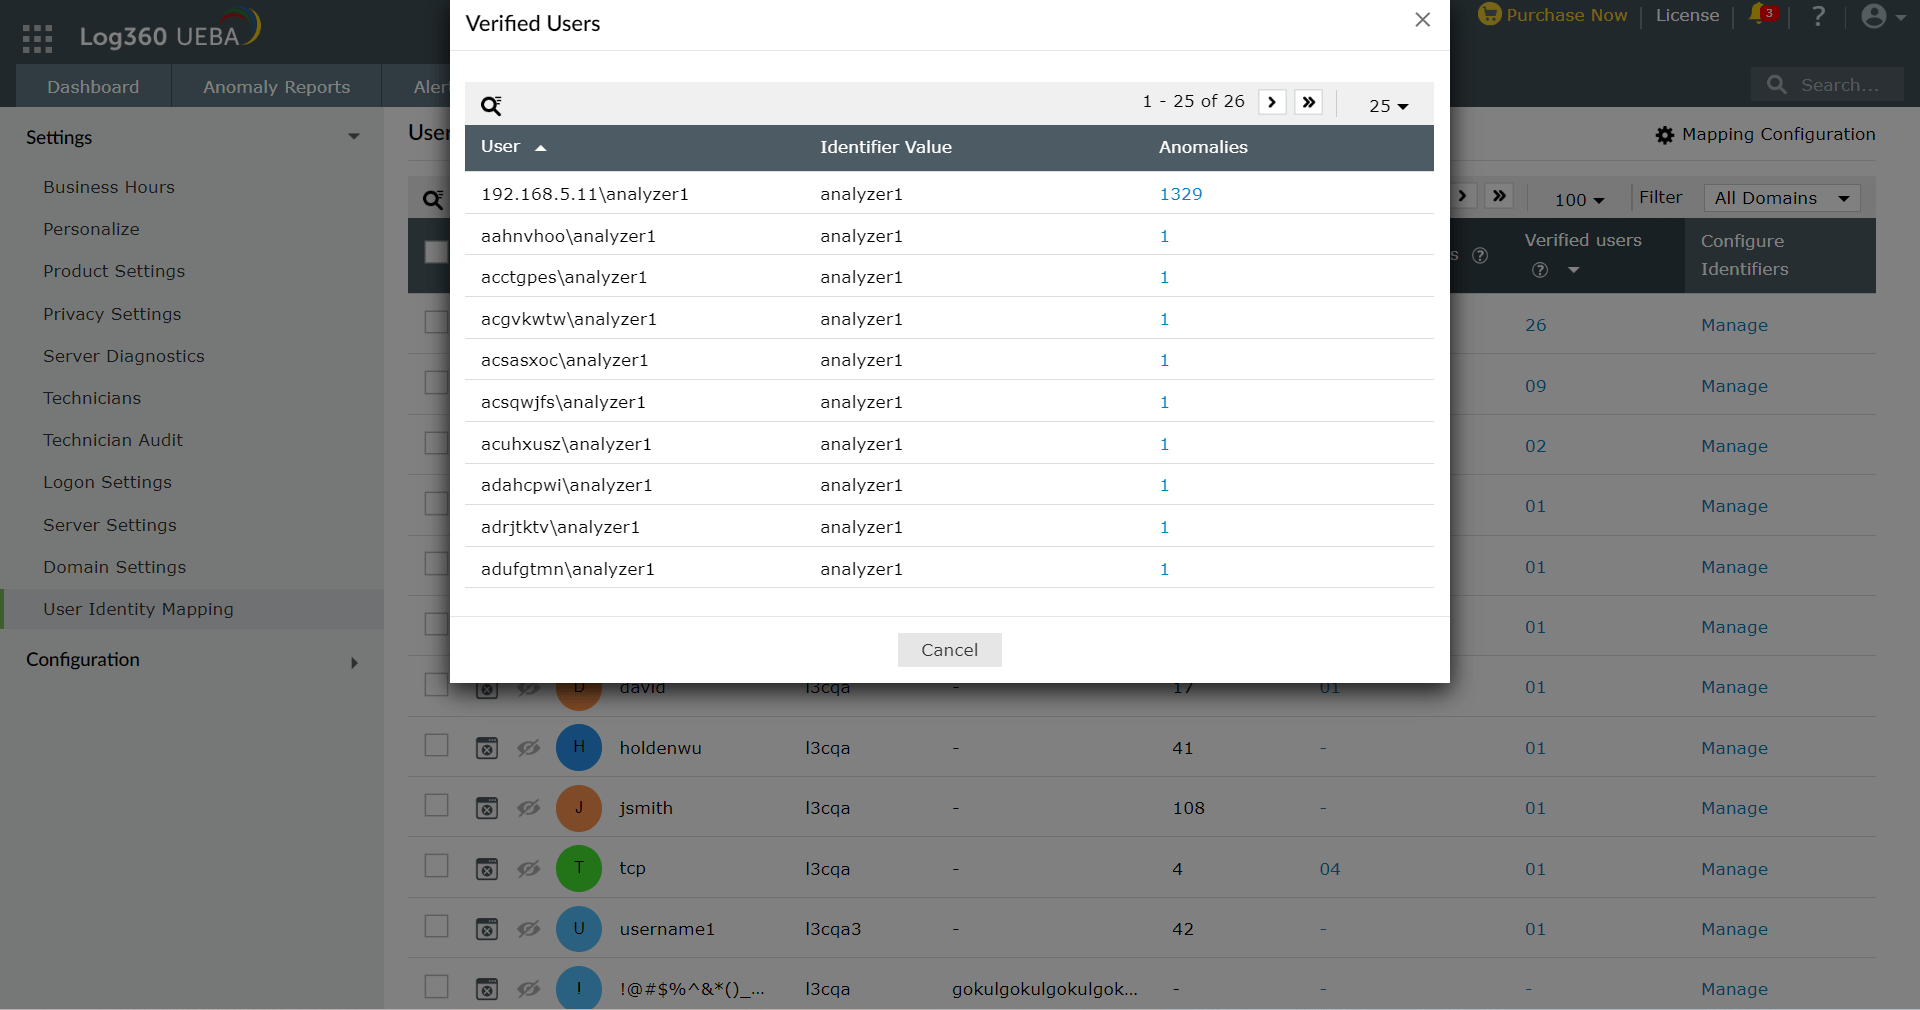This screenshot has height=1010, width=1920.
Task: Check the last visible row checkbox
Action: [x=436, y=986]
